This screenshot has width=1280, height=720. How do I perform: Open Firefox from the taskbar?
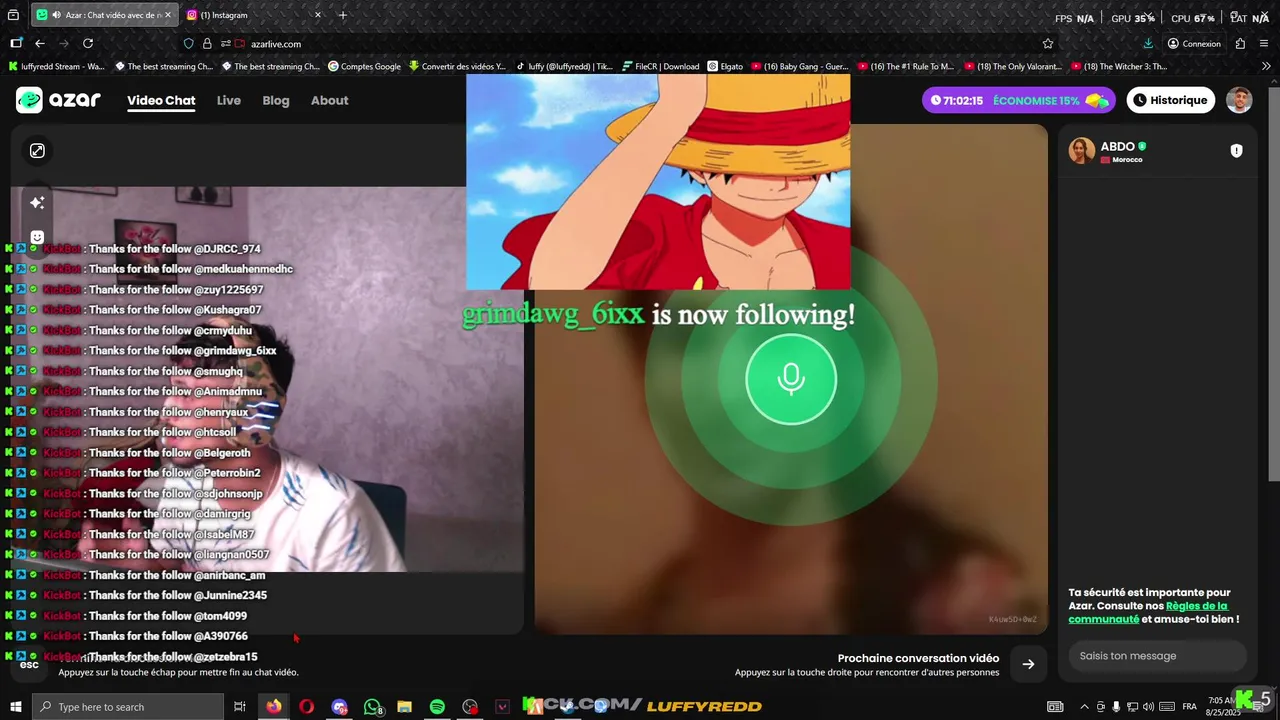pos(273,707)
